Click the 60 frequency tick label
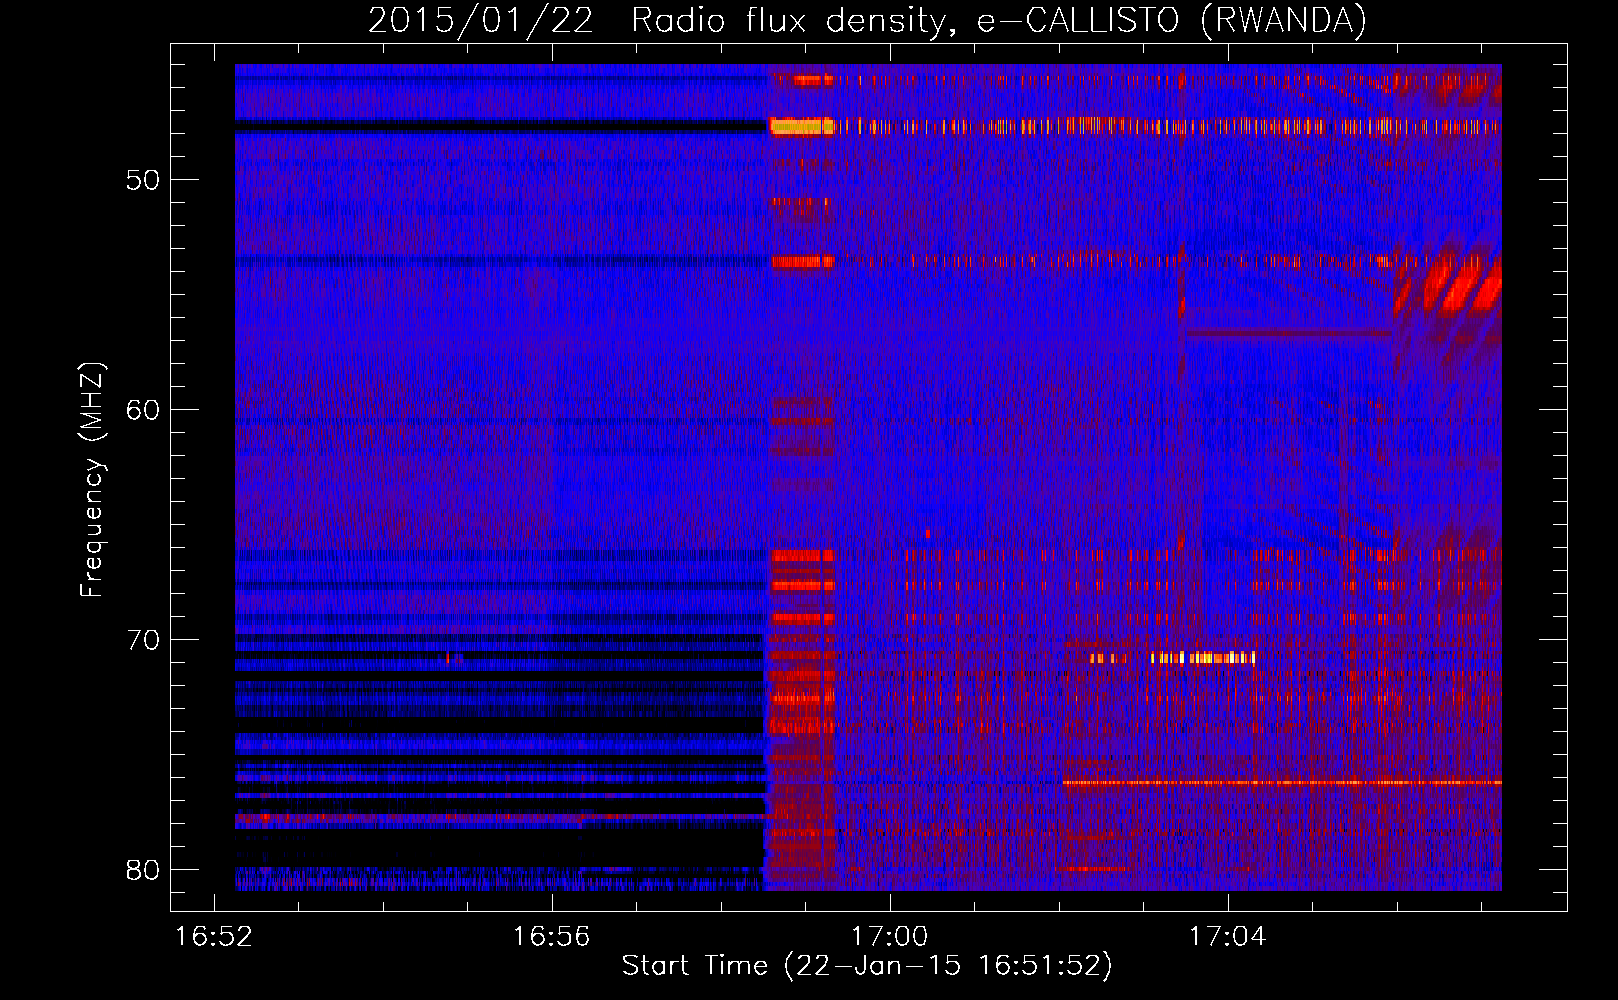Image resolution: width=1618 pixels, height=1000 pixels. [143, 410]
